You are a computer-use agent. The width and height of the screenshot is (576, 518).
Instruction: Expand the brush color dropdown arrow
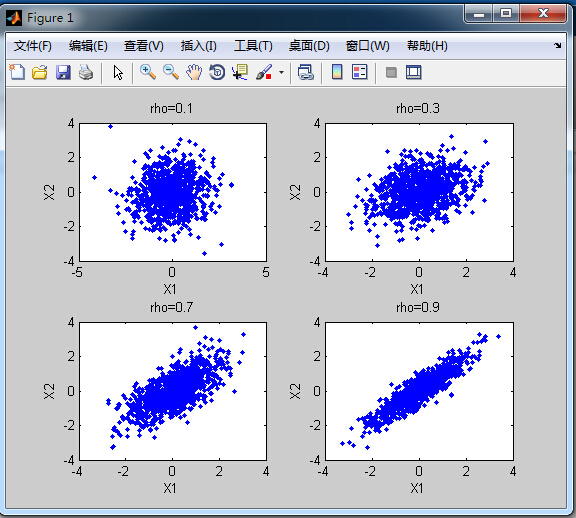click(x=281, y=72)
